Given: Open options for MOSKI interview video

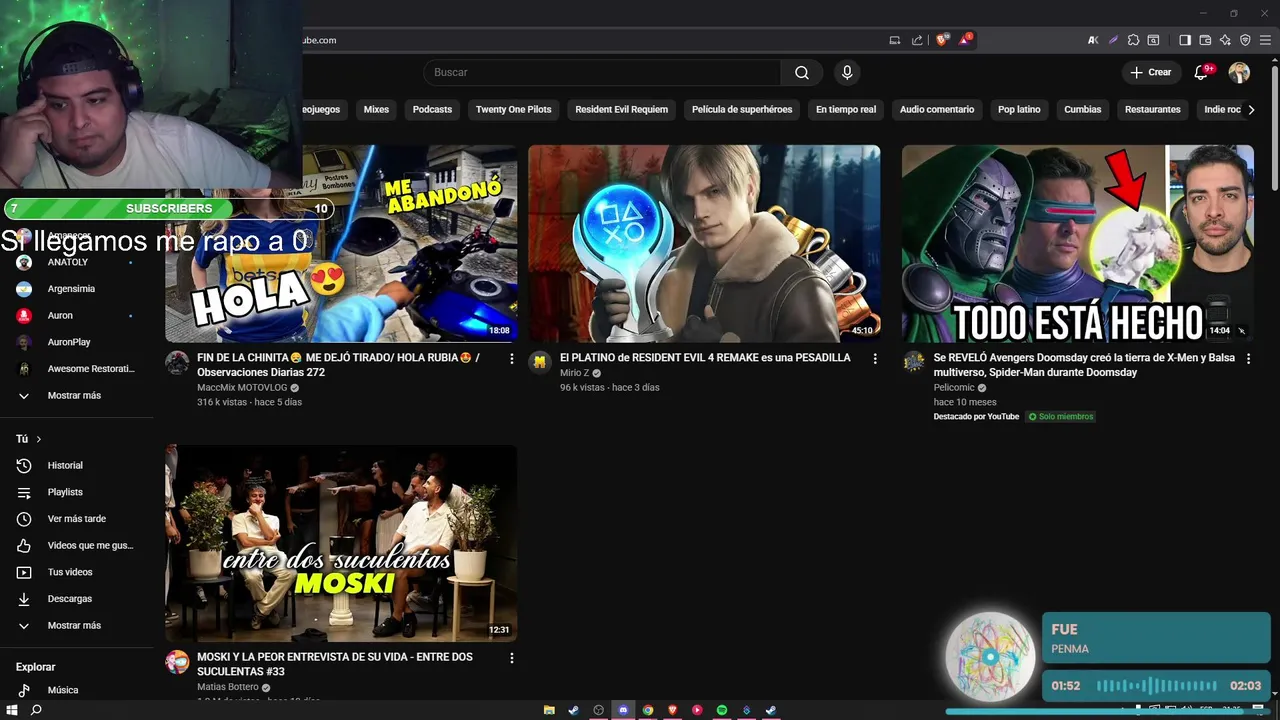Looking at the screenshot, I should 512,658.
